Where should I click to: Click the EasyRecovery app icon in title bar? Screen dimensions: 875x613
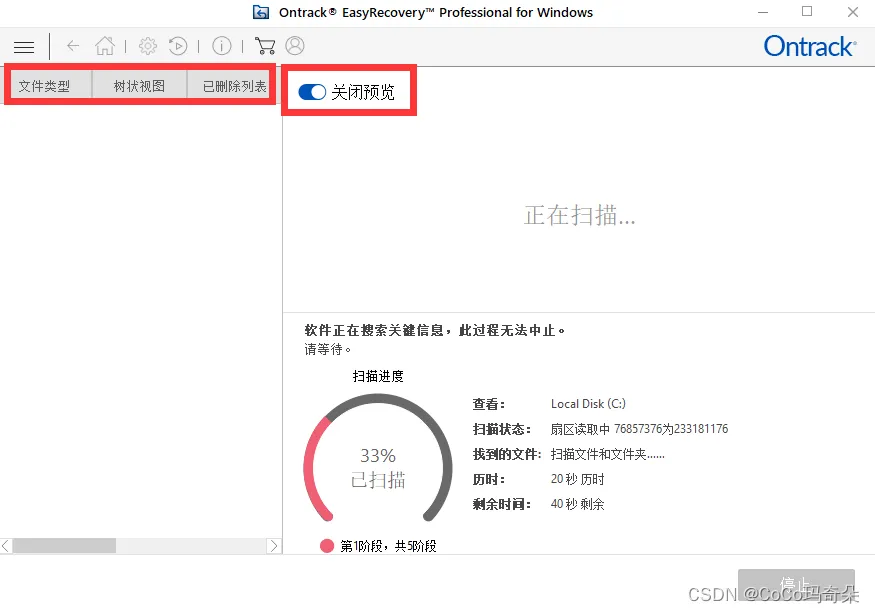[x=261, y=12]
